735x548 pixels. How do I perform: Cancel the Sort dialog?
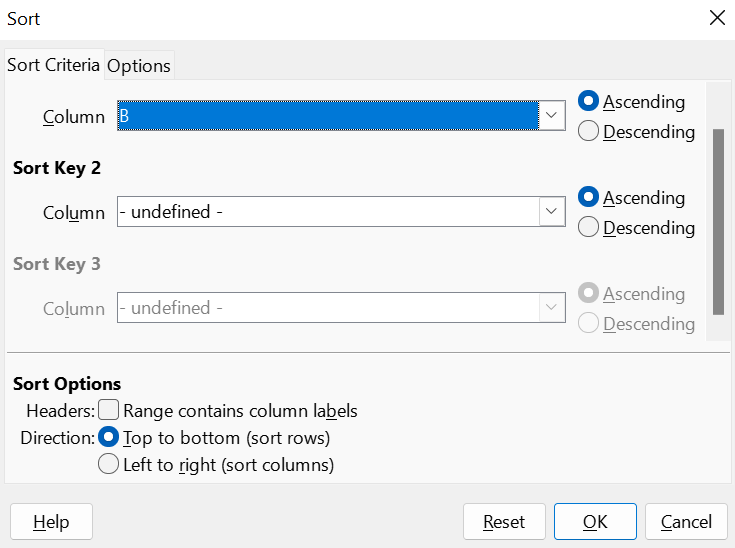pyautogui.click(x=686, y=522)
